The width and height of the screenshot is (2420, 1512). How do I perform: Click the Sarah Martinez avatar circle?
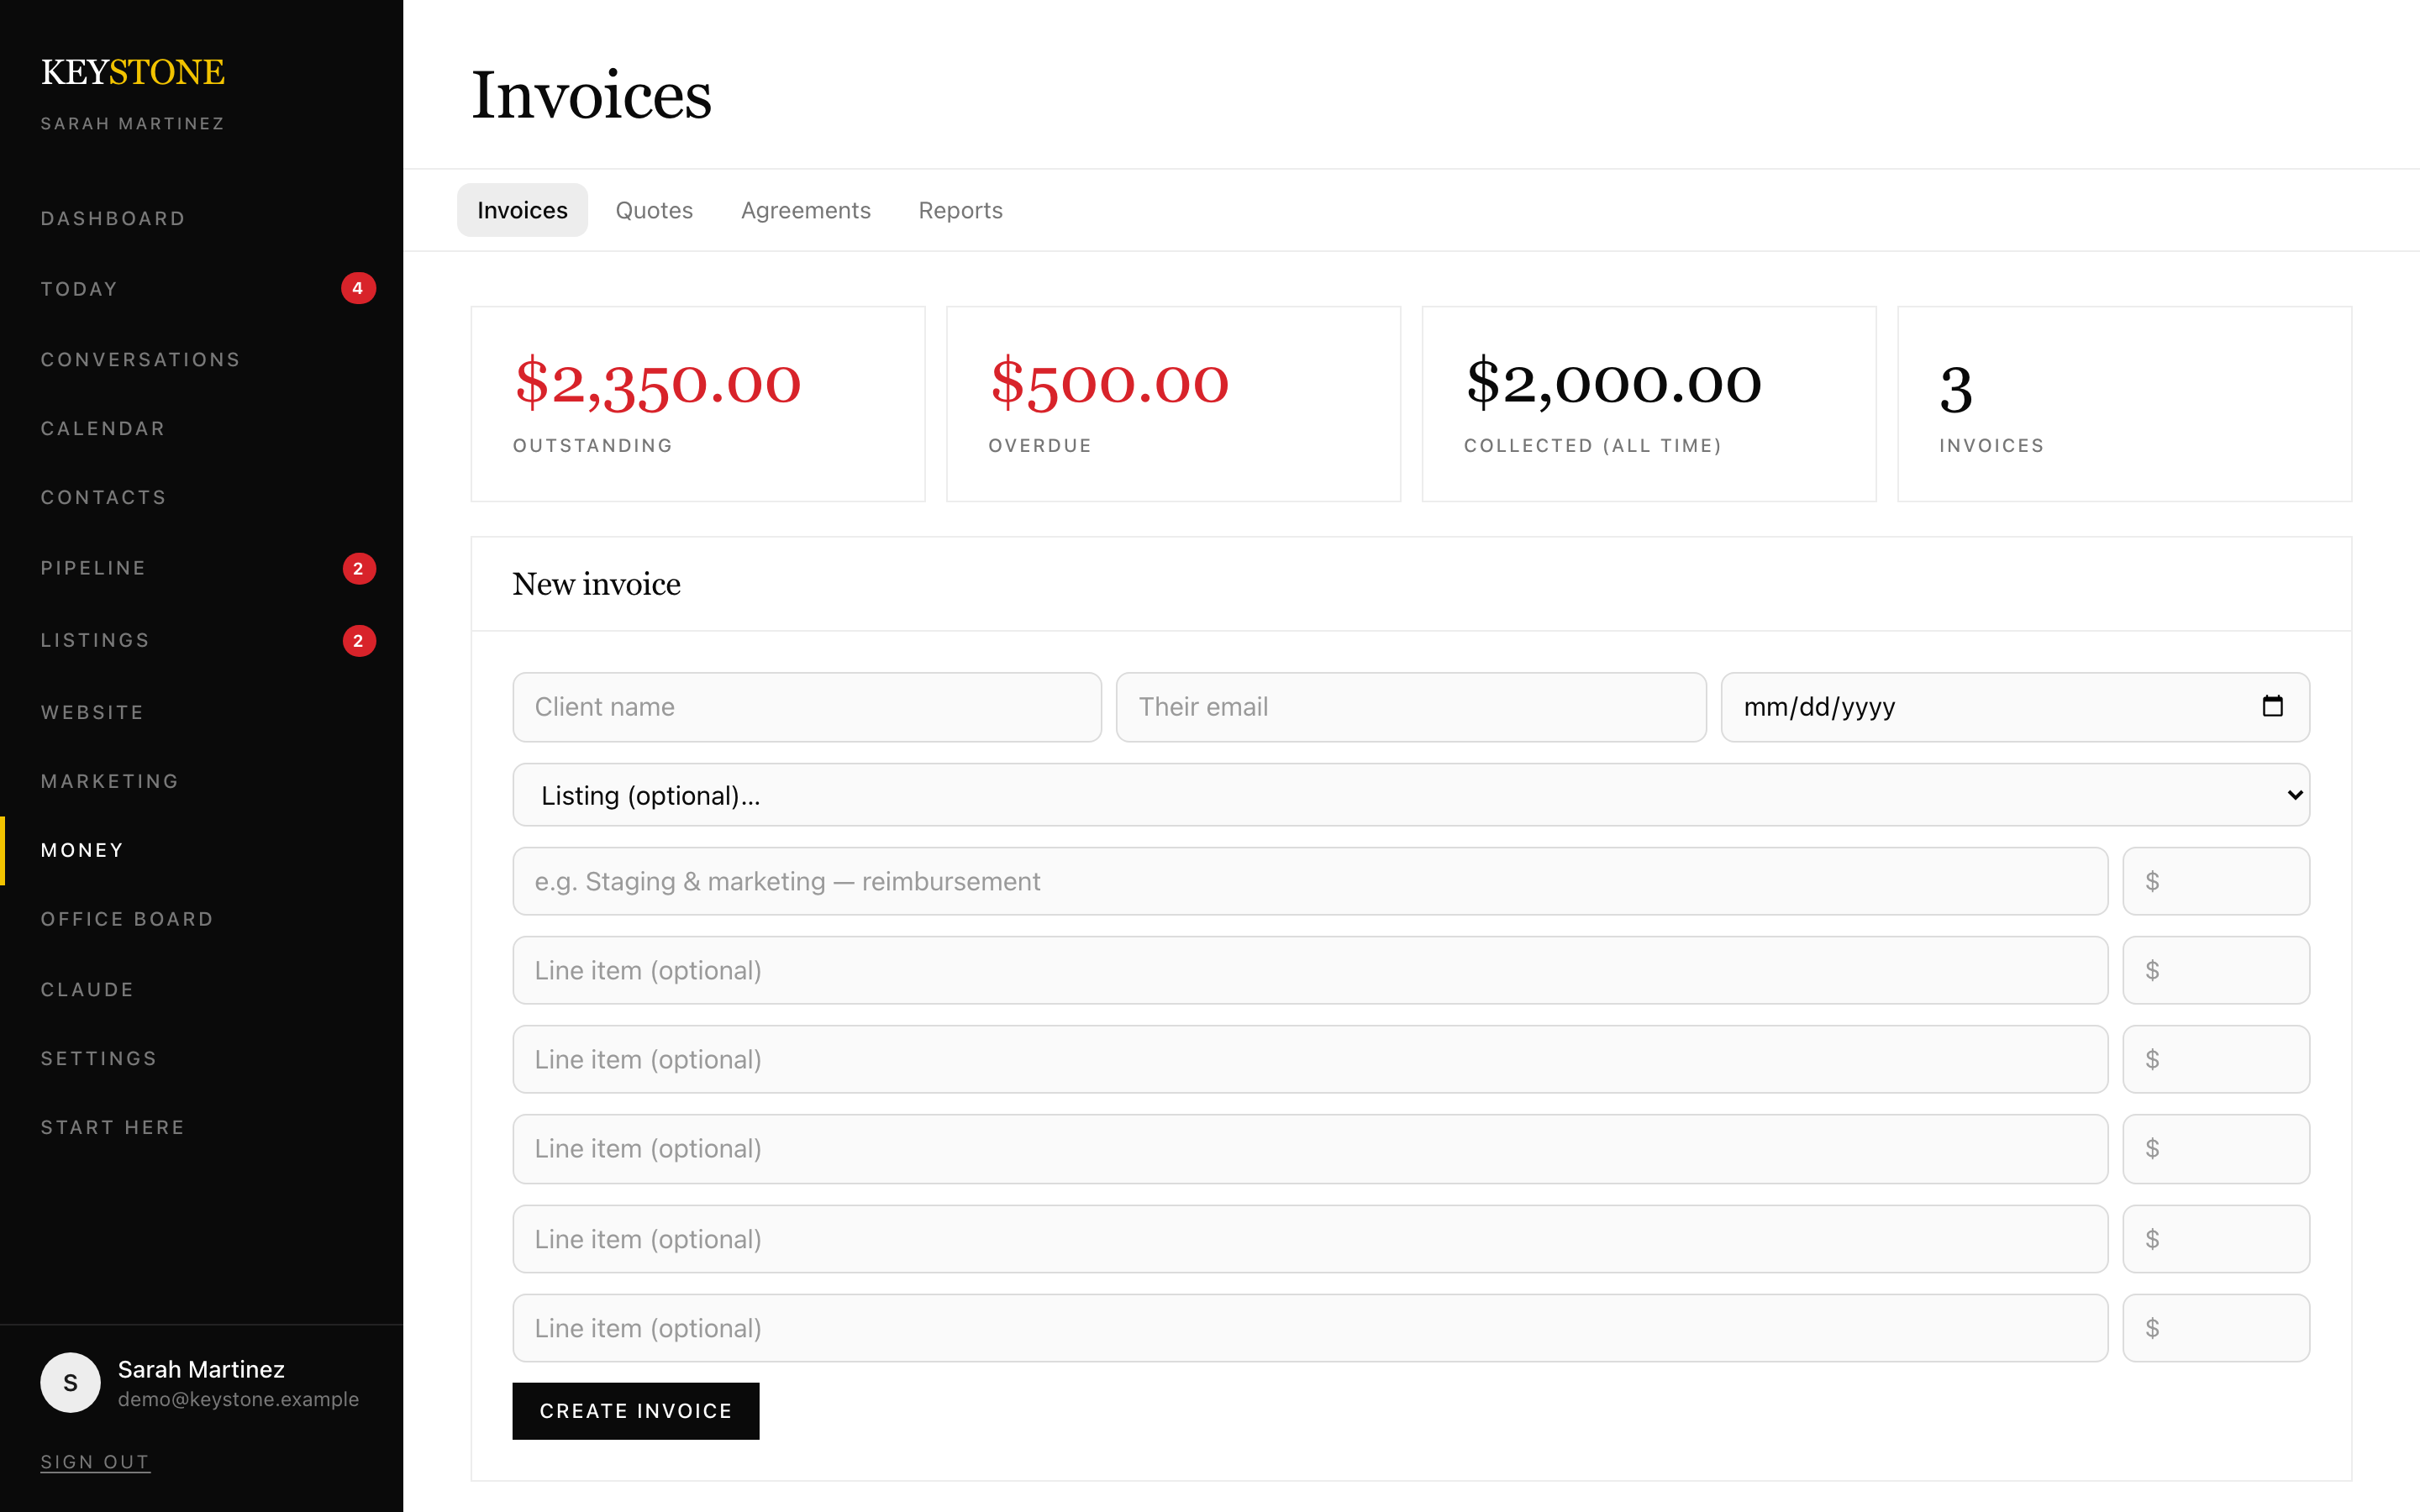click(70, 1382)
